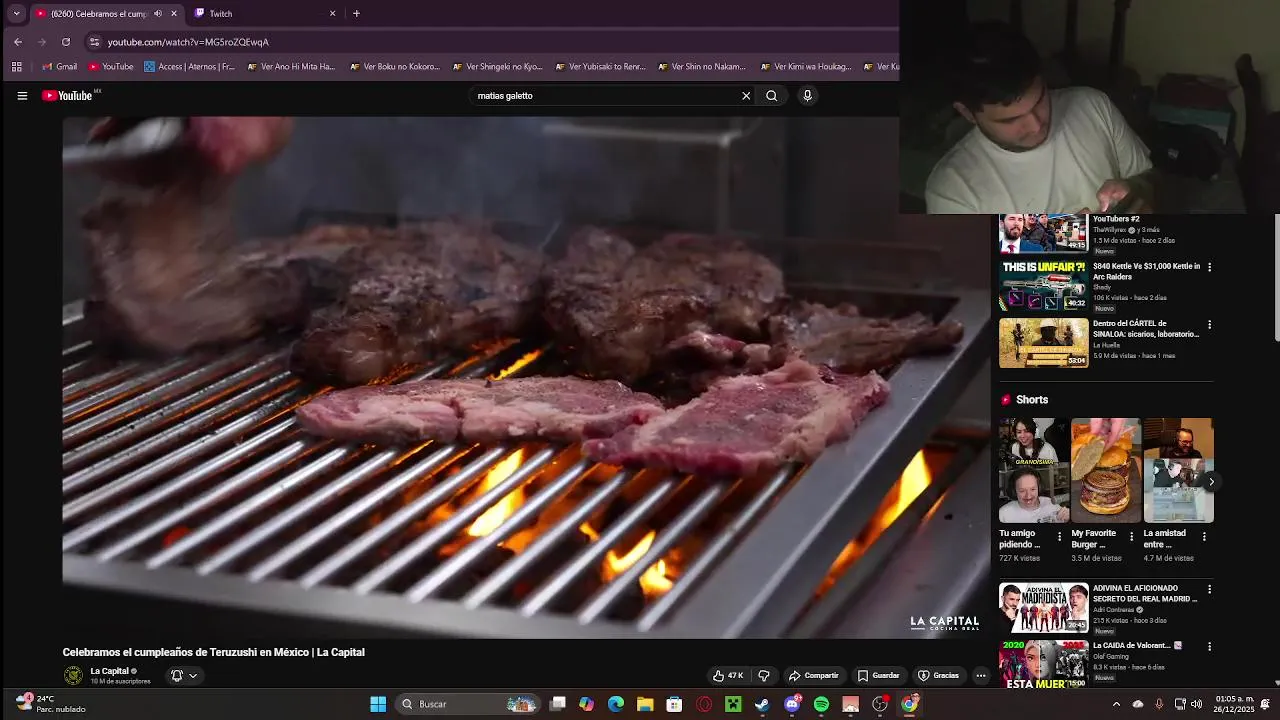The image size is (1280, 720).
Task: Click the Windows taskbar Buscar search box
Action: 467,704
